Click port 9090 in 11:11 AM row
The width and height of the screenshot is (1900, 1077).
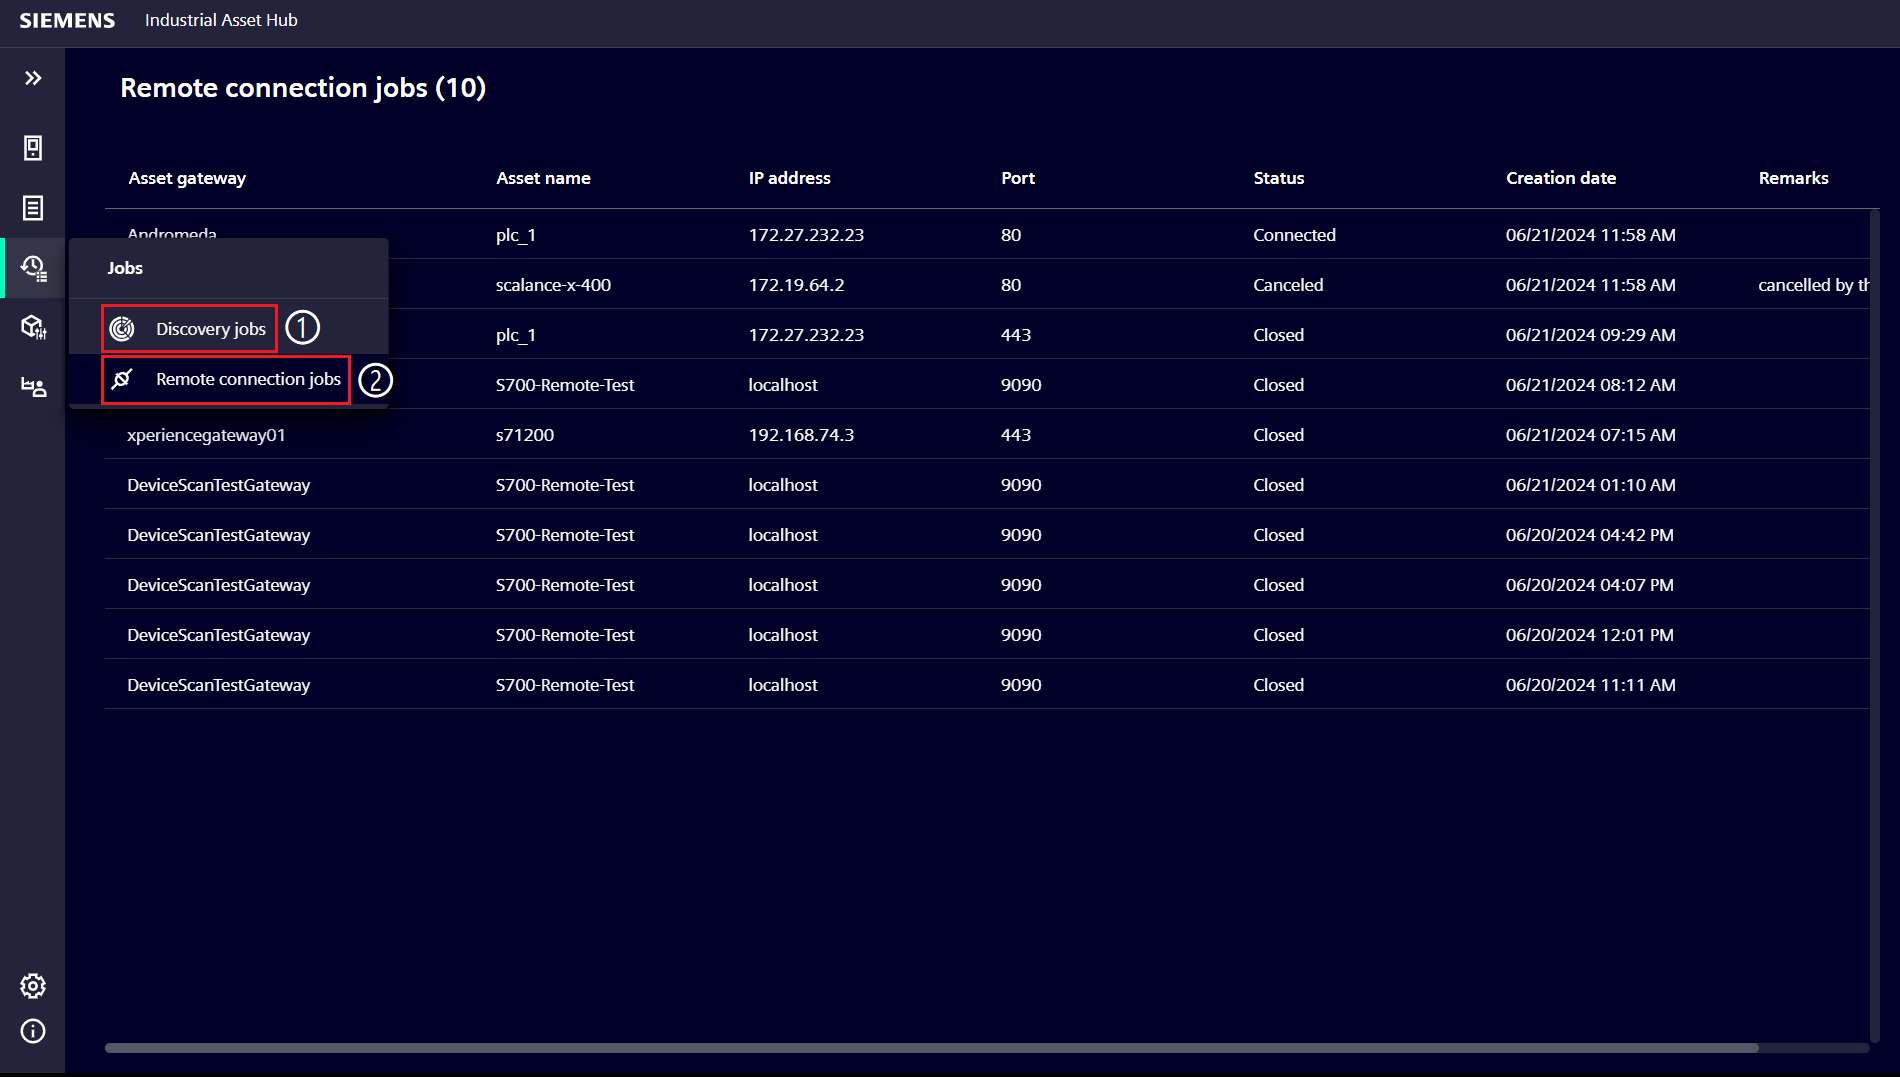1021,685
